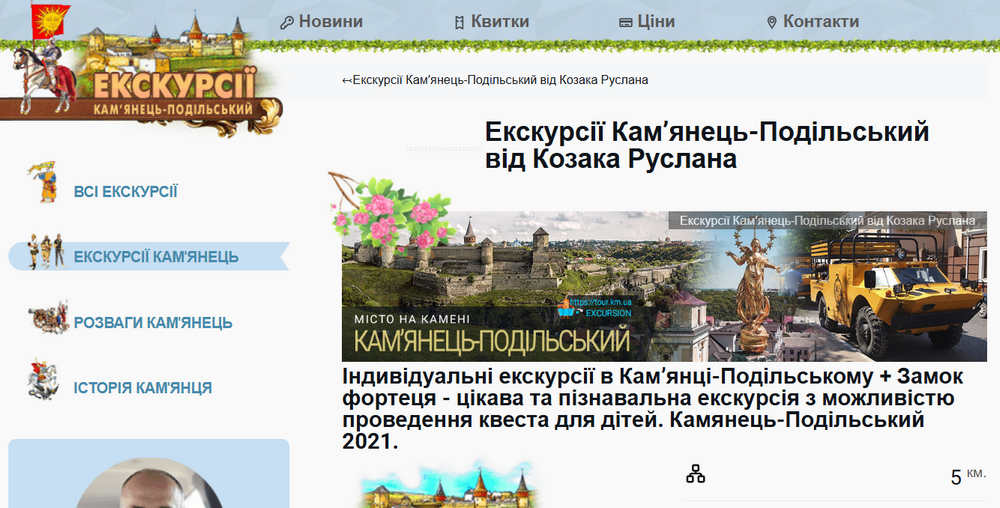Click the Екскурсії Кам'янець-Подільський site logo
The width and height of the screenshot is (1000, 508).
140,70
